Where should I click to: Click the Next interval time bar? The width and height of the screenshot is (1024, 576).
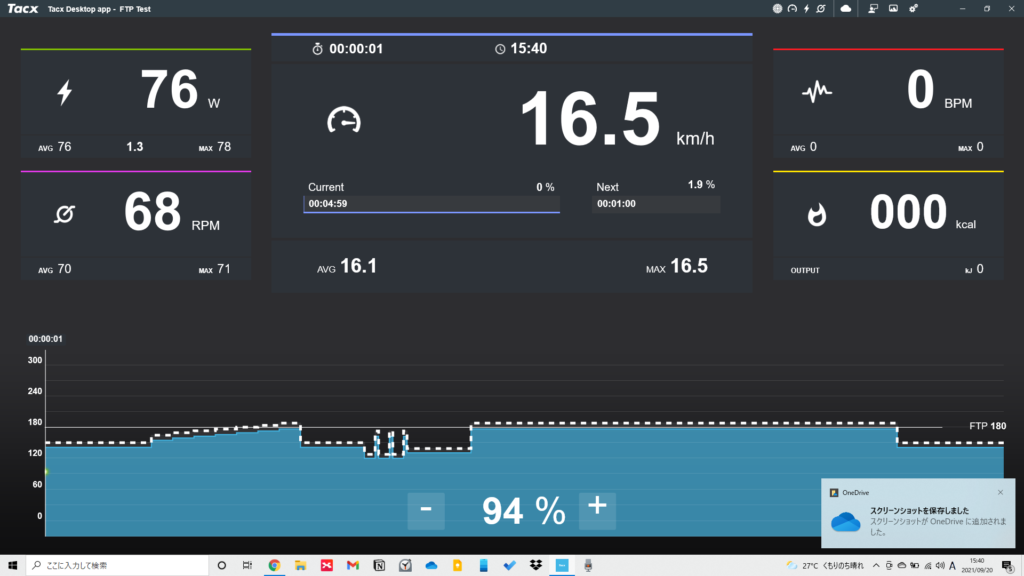[x=656, y=204]
